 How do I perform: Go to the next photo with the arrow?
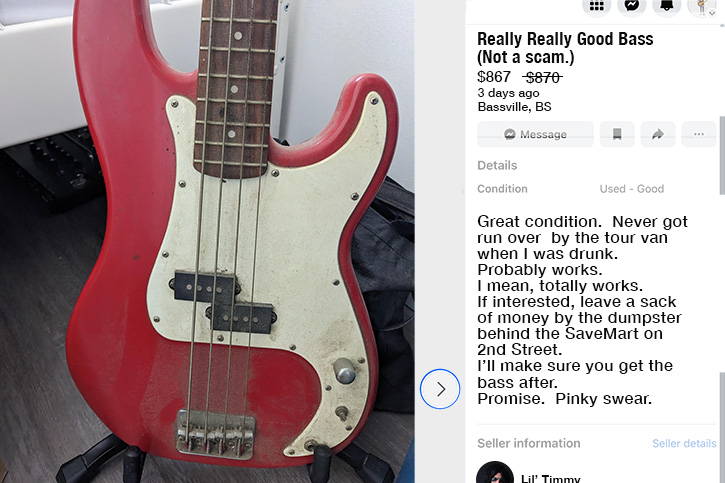click(440, 389)
